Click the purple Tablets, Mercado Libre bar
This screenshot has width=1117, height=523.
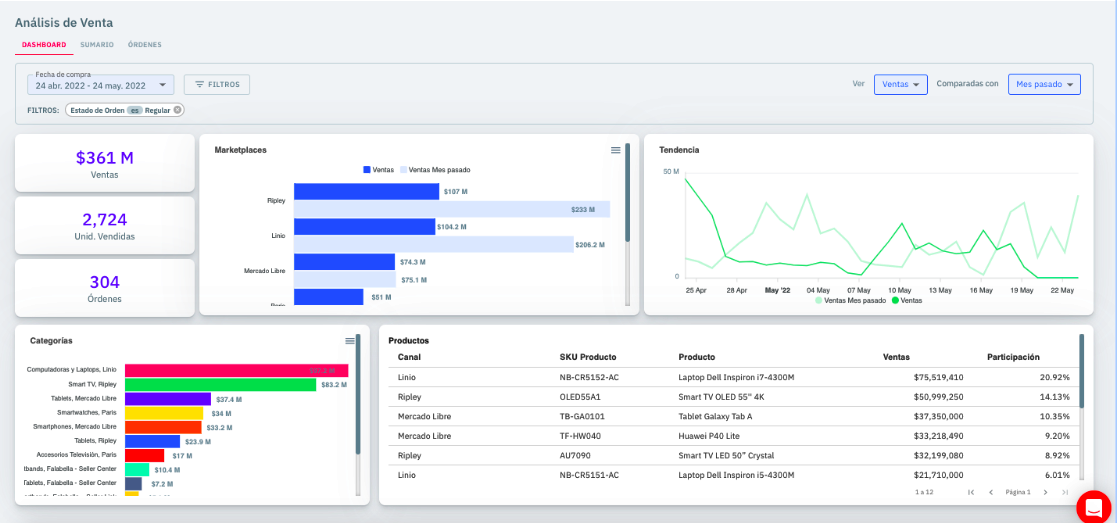168,399
